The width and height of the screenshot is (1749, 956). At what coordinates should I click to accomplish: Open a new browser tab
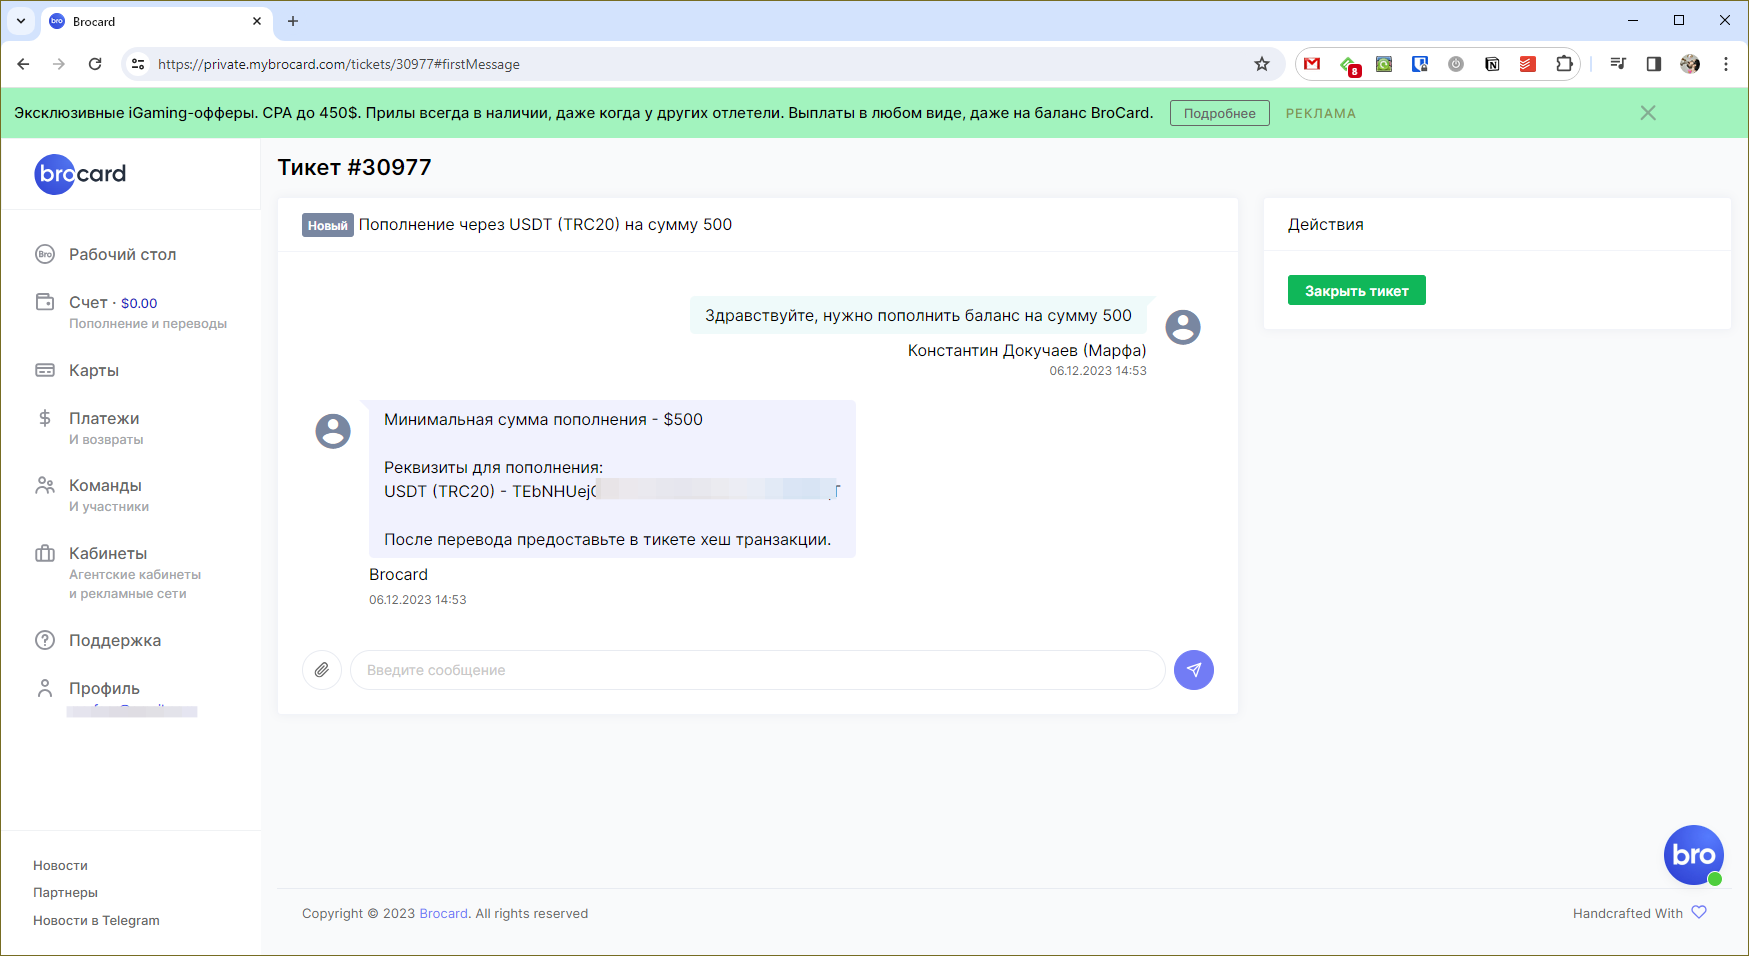click(293, 21)
